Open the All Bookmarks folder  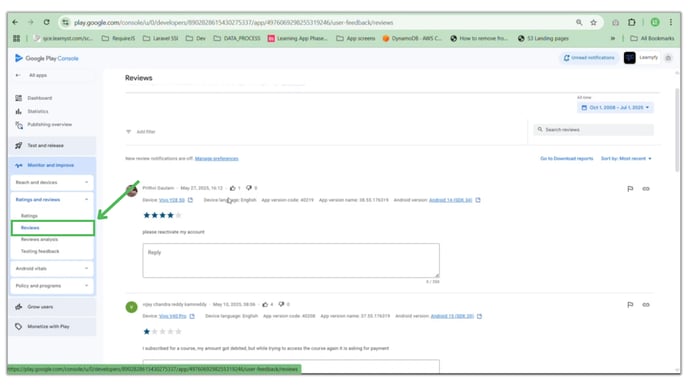coord(652,39)
